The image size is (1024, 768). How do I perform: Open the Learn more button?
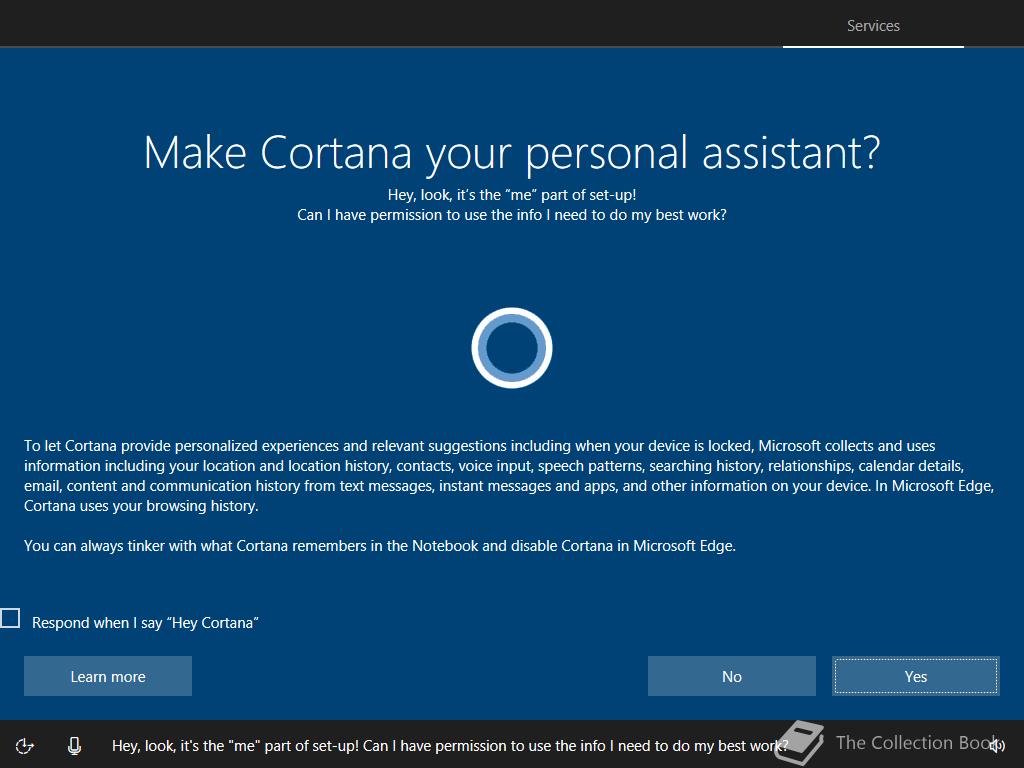(108, 676)
